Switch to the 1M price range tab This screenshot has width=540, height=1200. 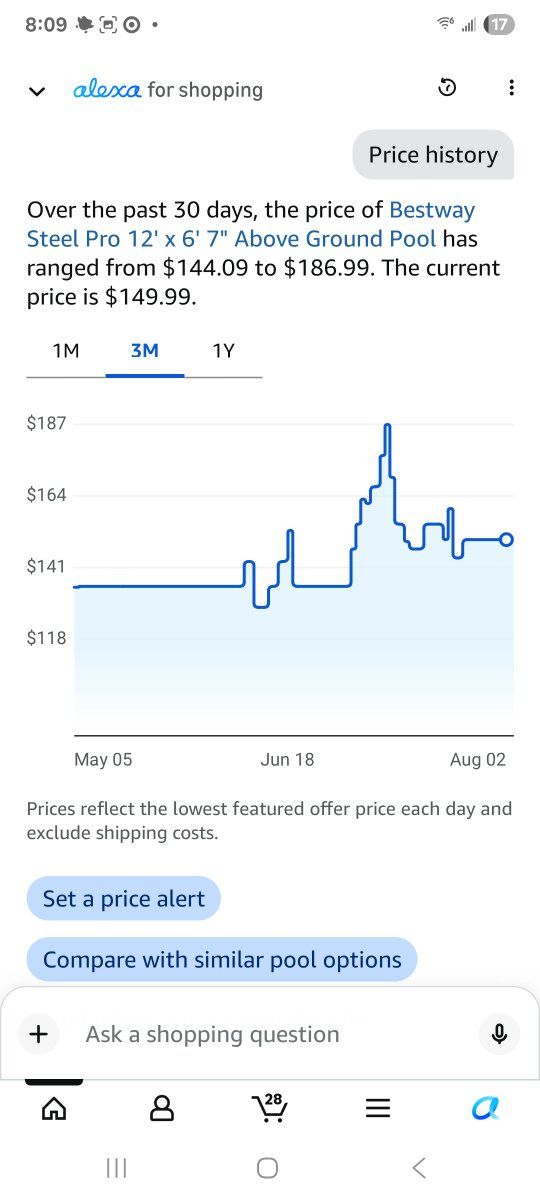(66, 351)
